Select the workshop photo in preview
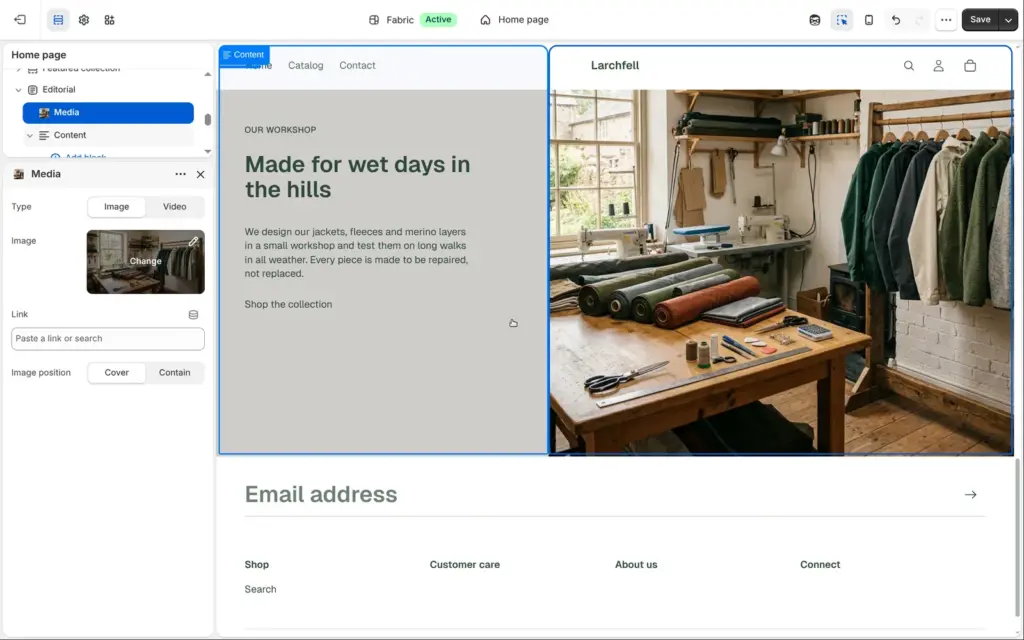This screenshot has height=640, width=1024. point(781,272)
